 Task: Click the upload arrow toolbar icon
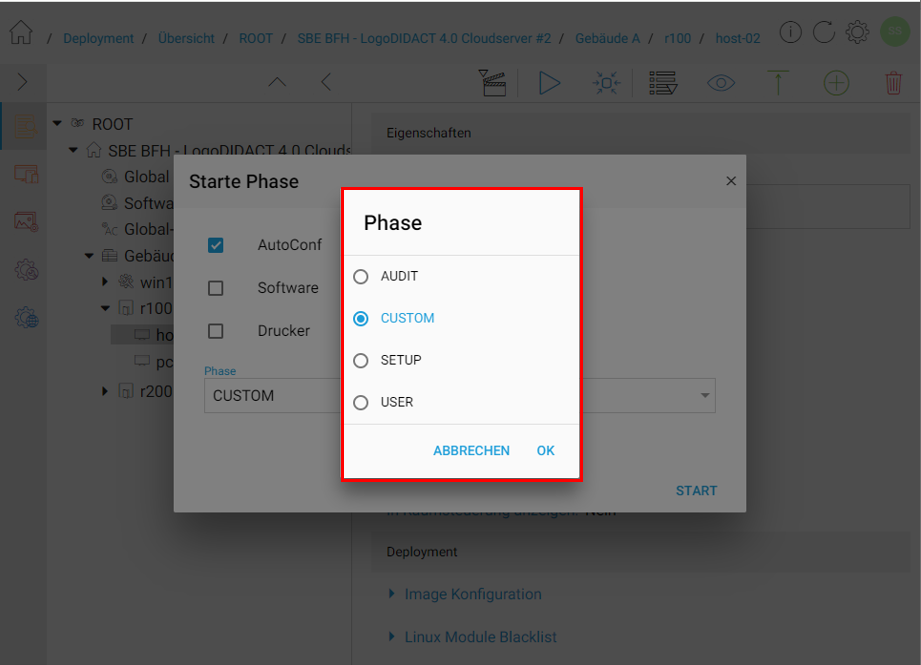[778, 83]
